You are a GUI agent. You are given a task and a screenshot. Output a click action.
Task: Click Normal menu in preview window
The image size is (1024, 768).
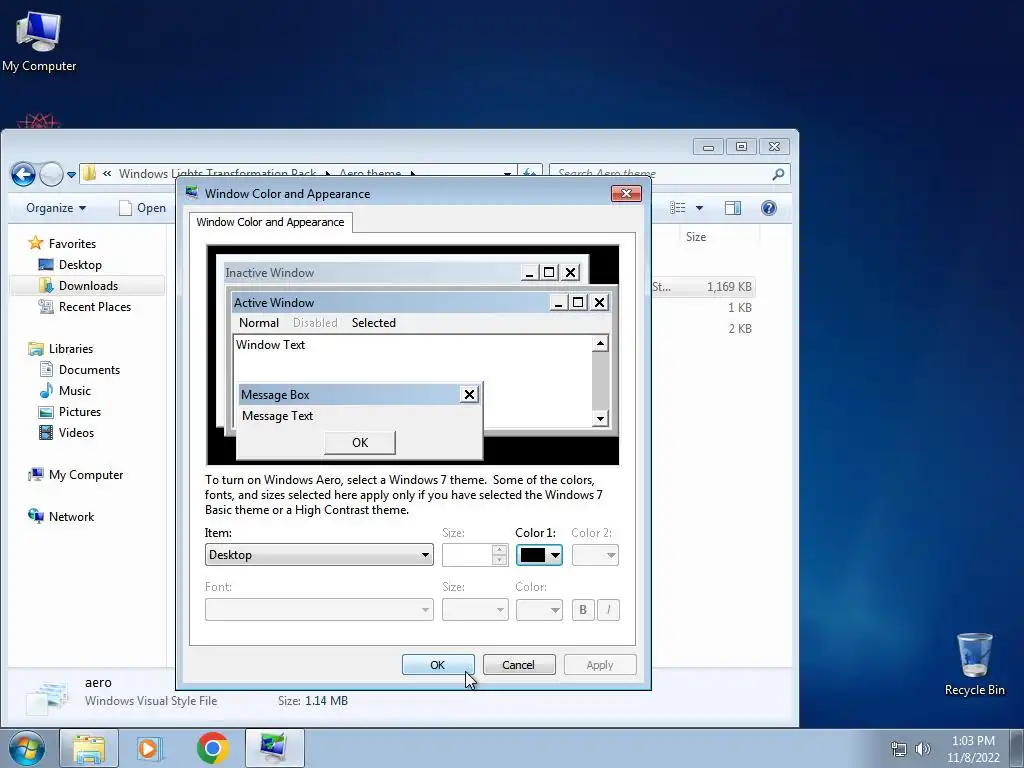pos(259,323)
